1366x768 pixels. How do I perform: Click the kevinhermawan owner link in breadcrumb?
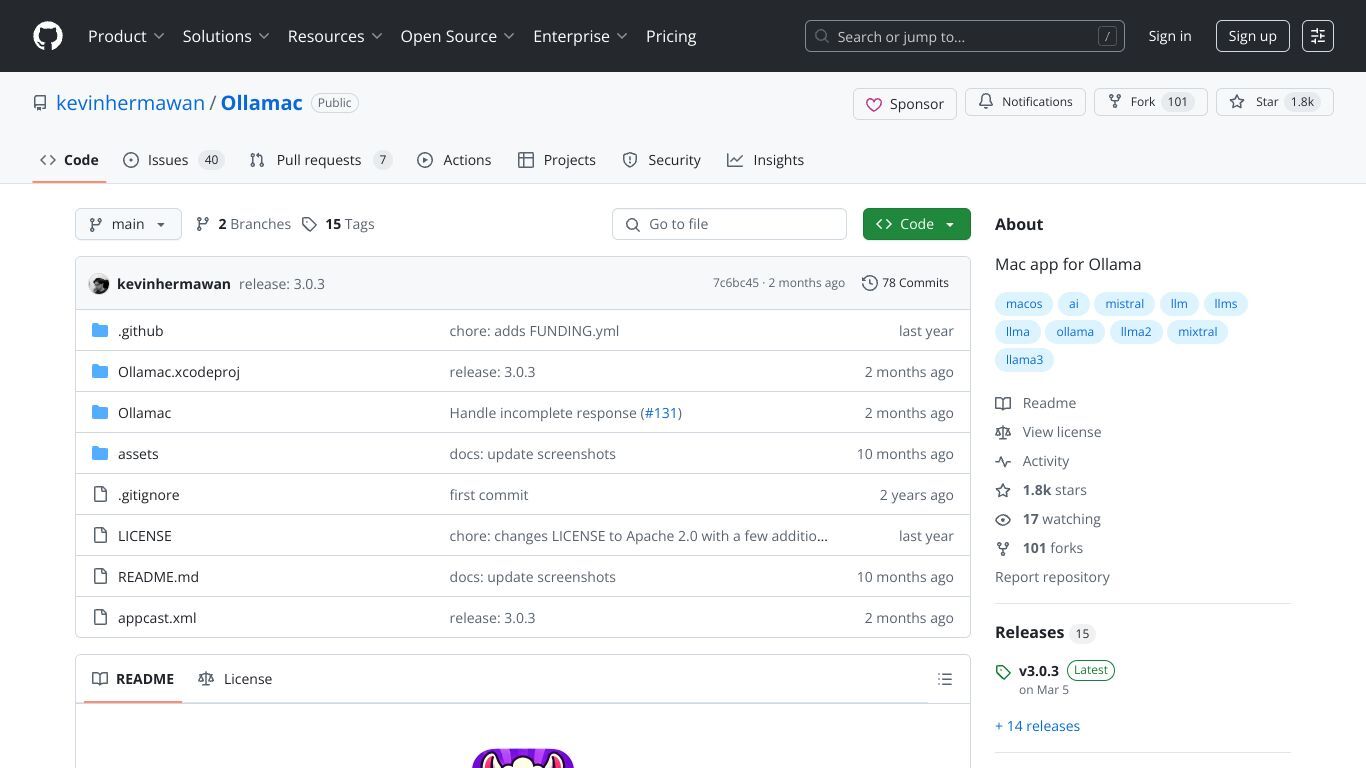pyautogui.click(x=130, y=103)
